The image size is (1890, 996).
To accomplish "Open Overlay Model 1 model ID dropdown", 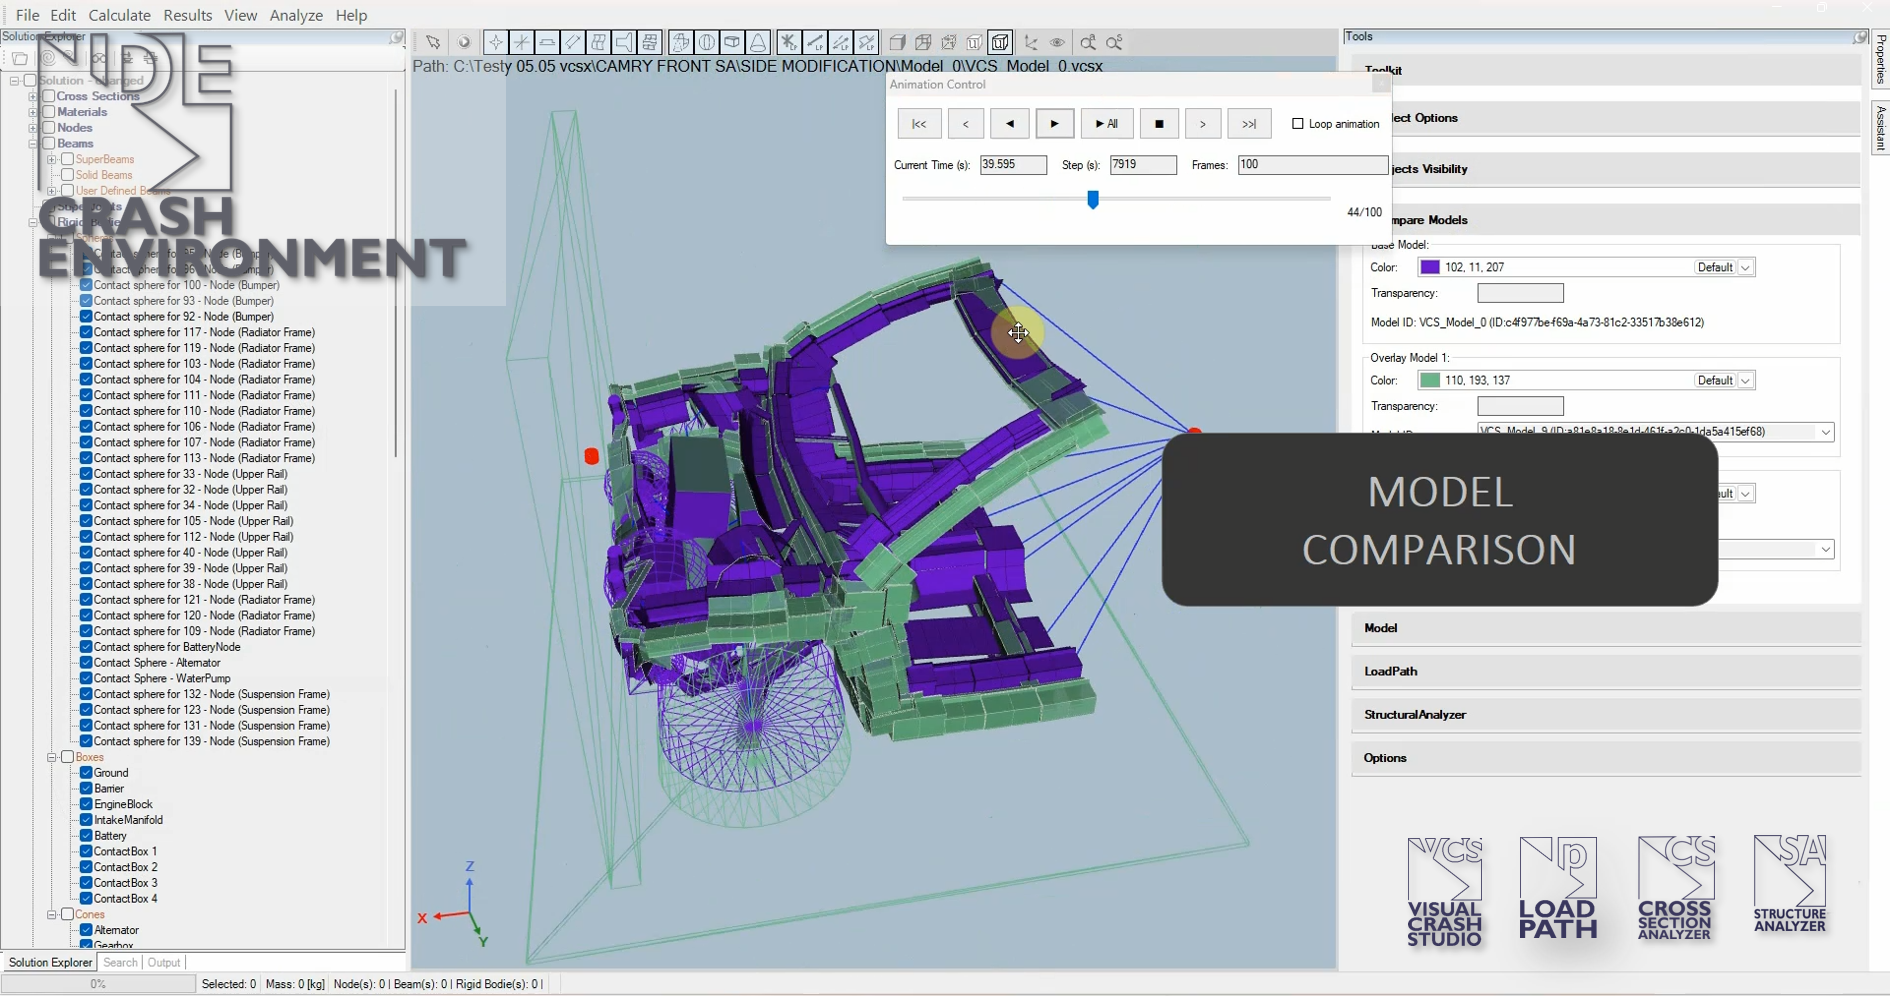I will [x=1825, y=432].
